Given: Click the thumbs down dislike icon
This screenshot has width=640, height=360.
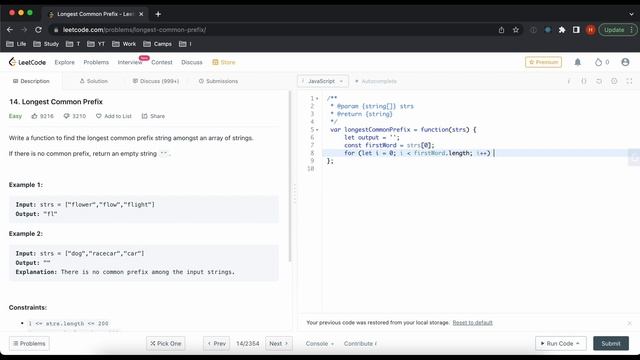Looking at the screenshot, I should pyautogui.click(x=67, y=116).
